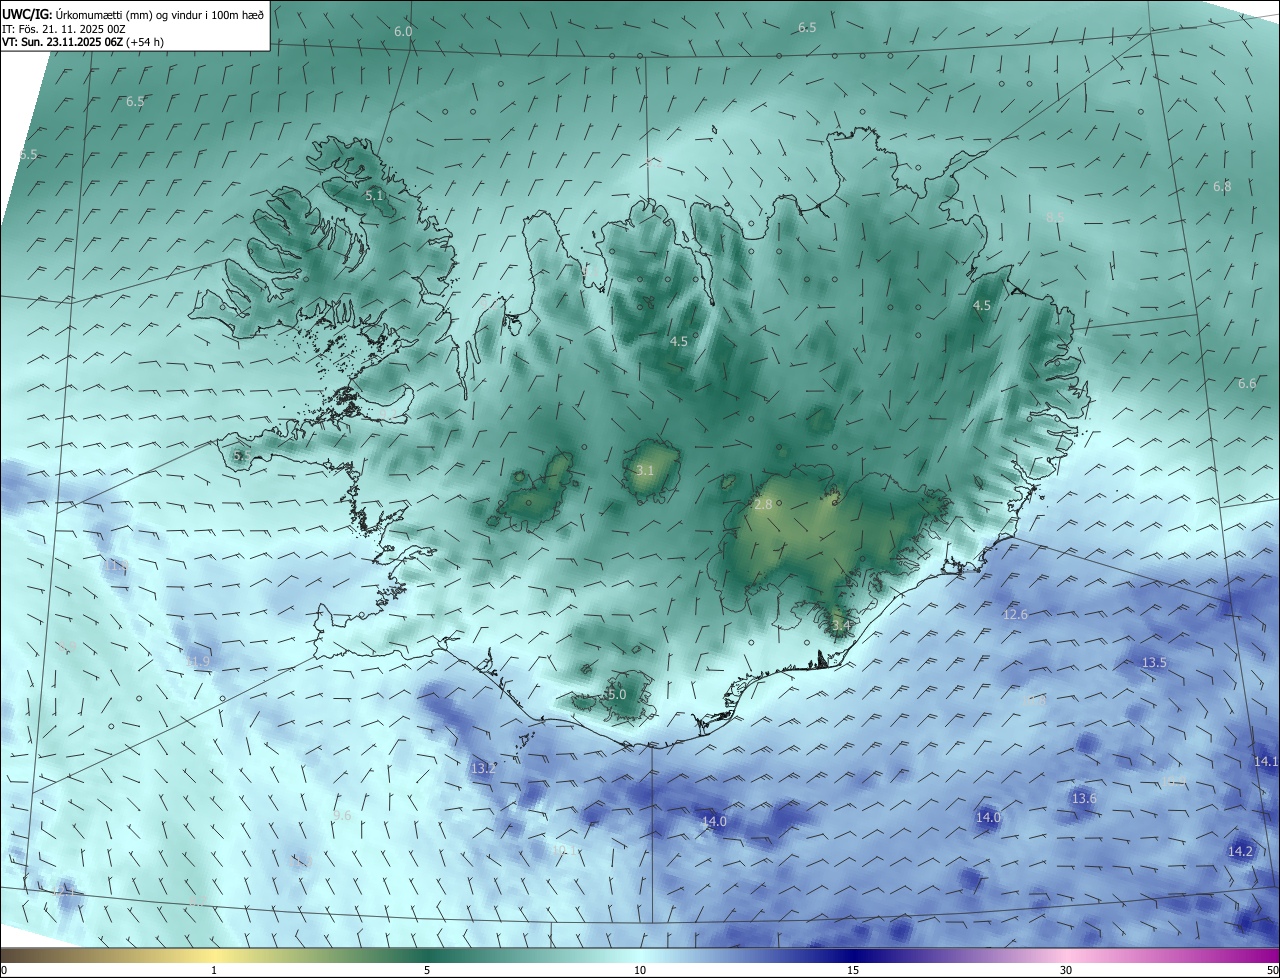Click the map value label '14.2'
This screenshot has height=978, width=1280.
[x=1240, y=851]
